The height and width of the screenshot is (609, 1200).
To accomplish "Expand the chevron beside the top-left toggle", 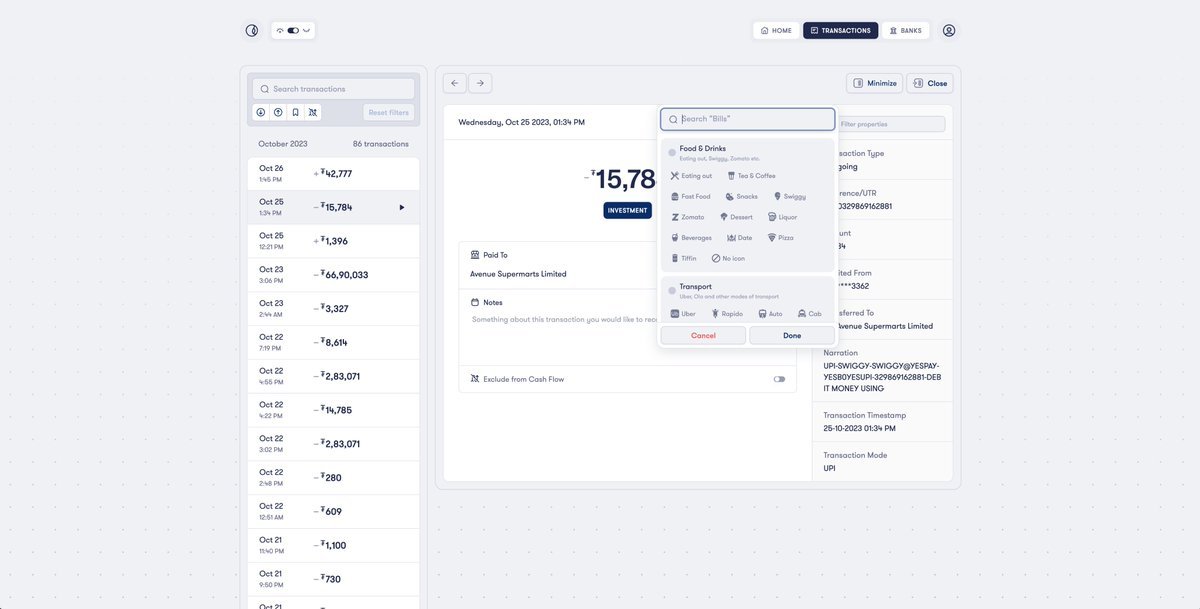I will coord(306,31).
